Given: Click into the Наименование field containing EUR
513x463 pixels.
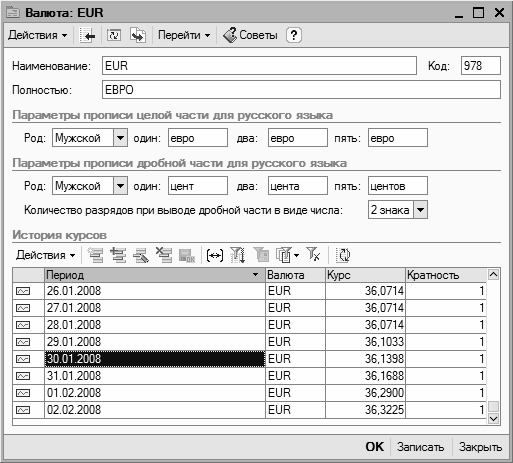Looking at the screenshot, I should 259,66.
